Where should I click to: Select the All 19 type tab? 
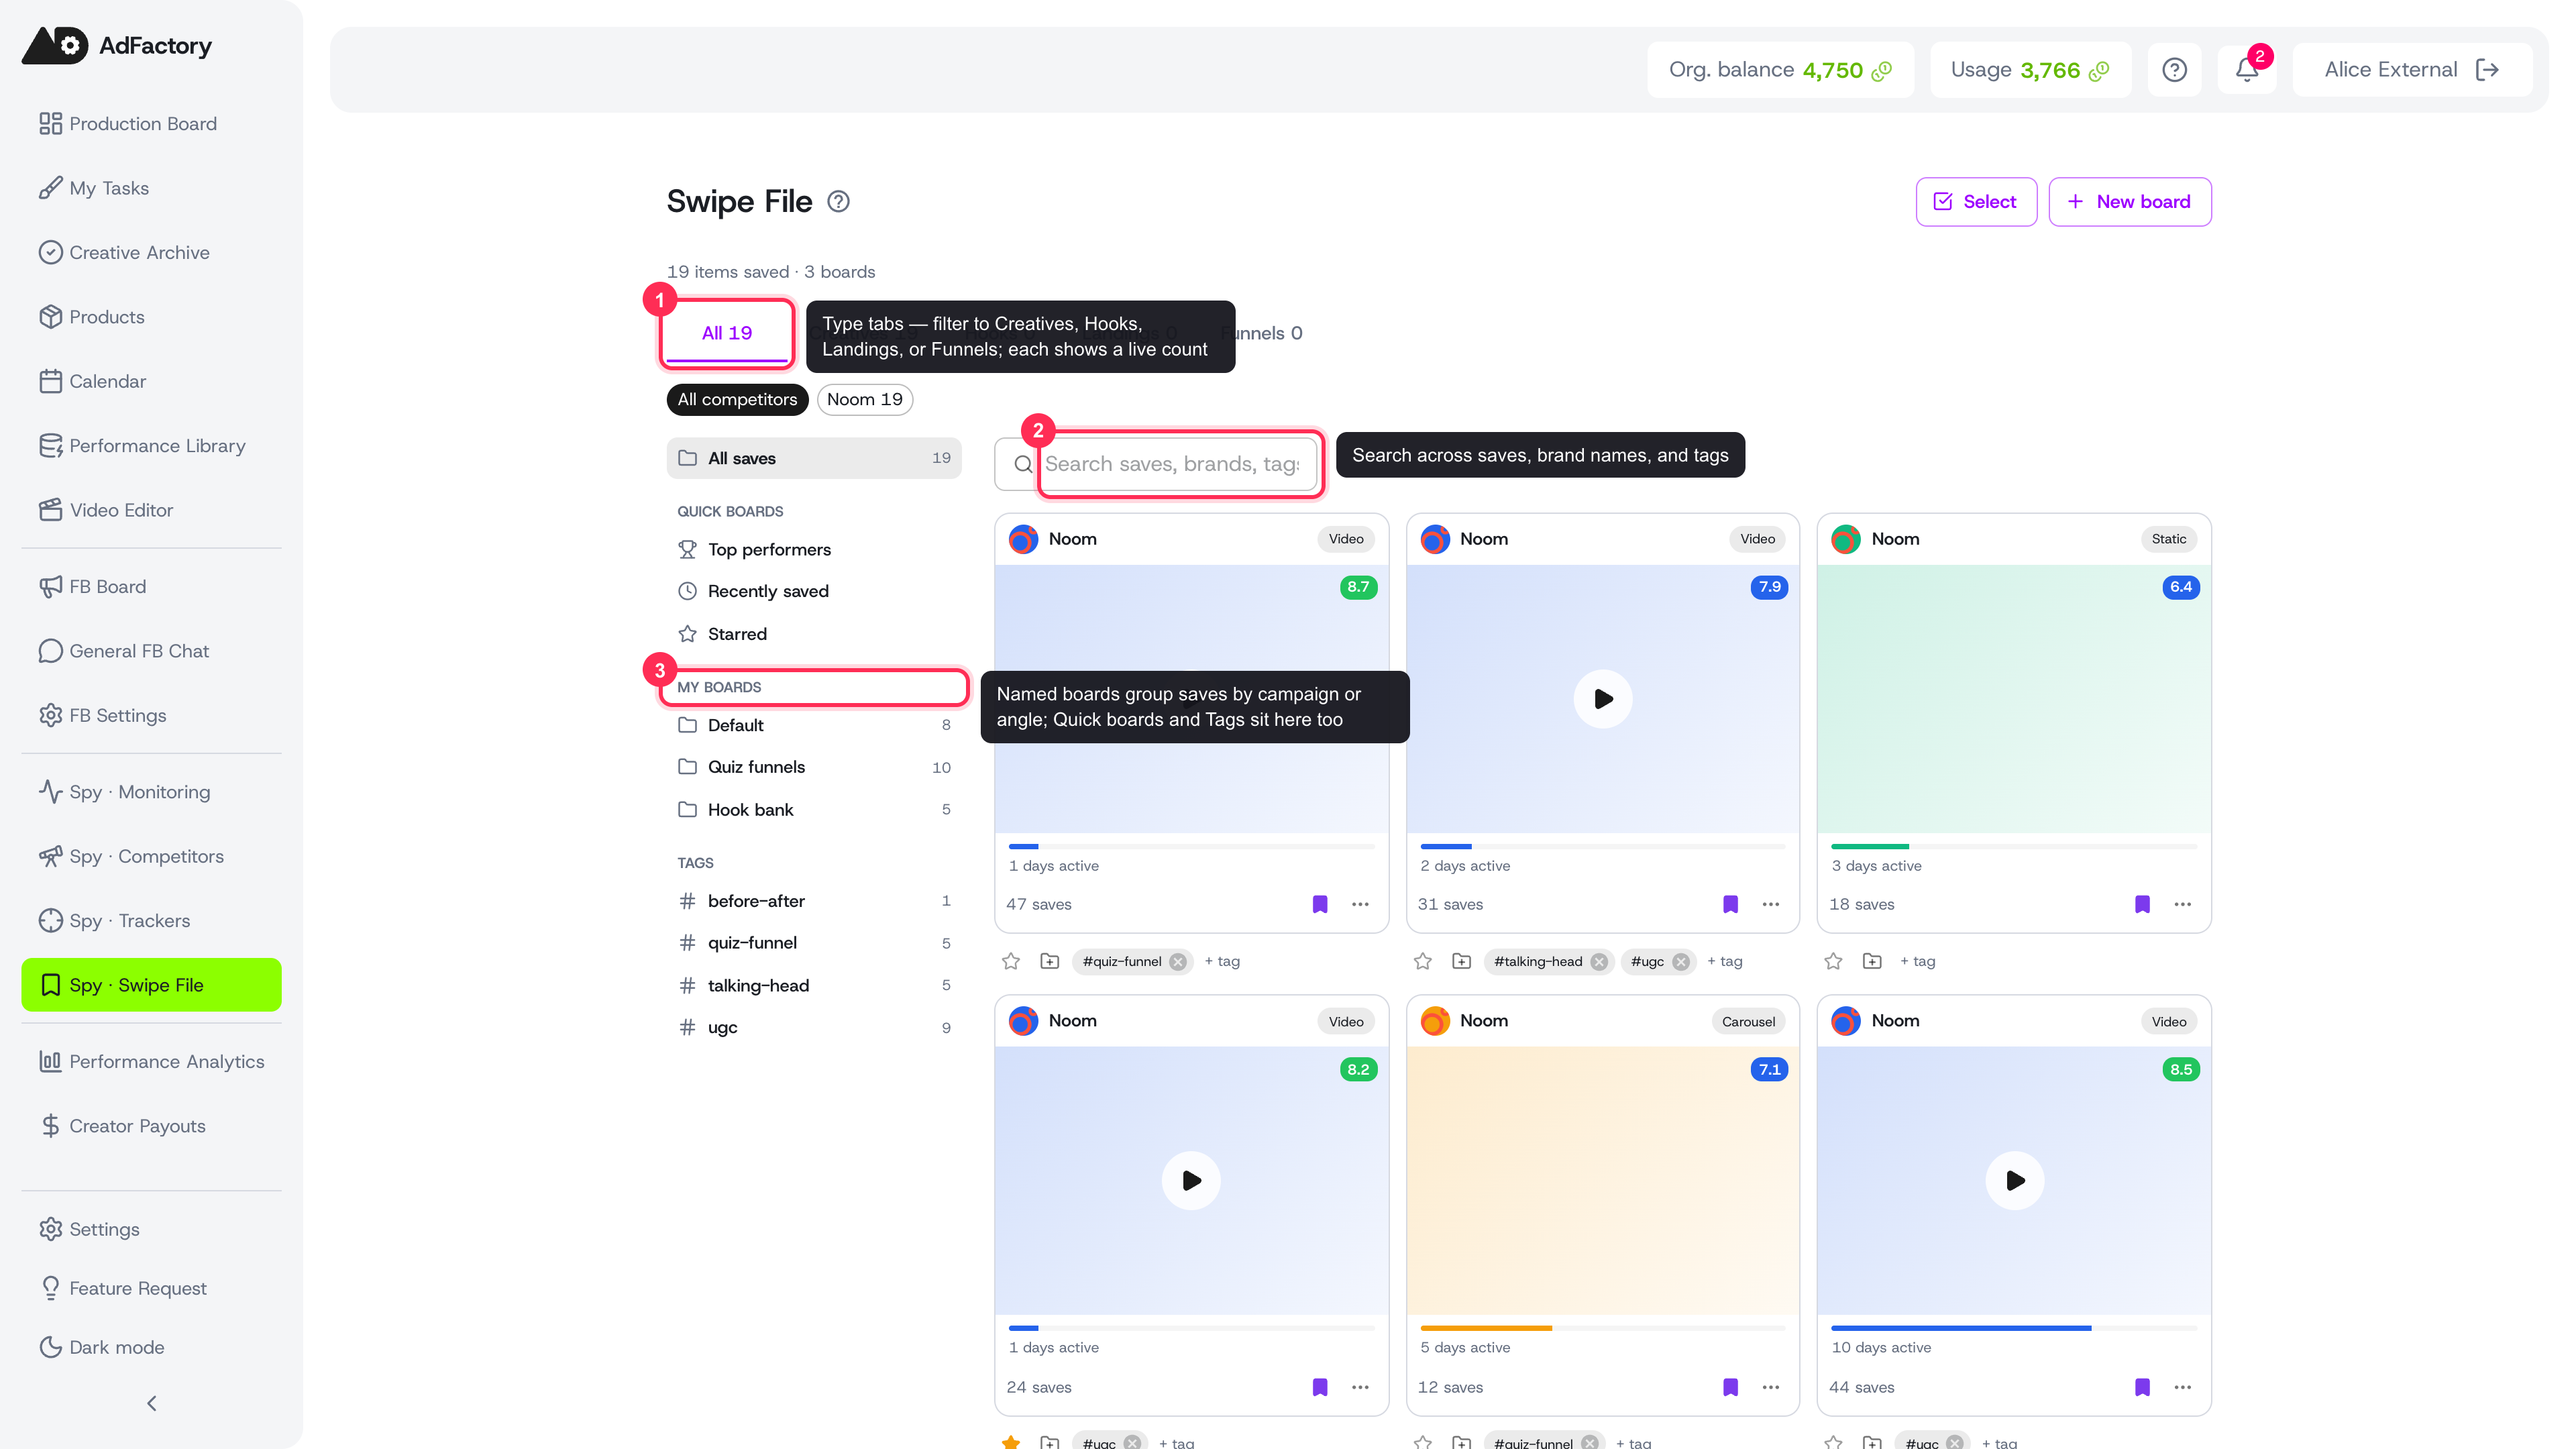[x=727, y=334]
